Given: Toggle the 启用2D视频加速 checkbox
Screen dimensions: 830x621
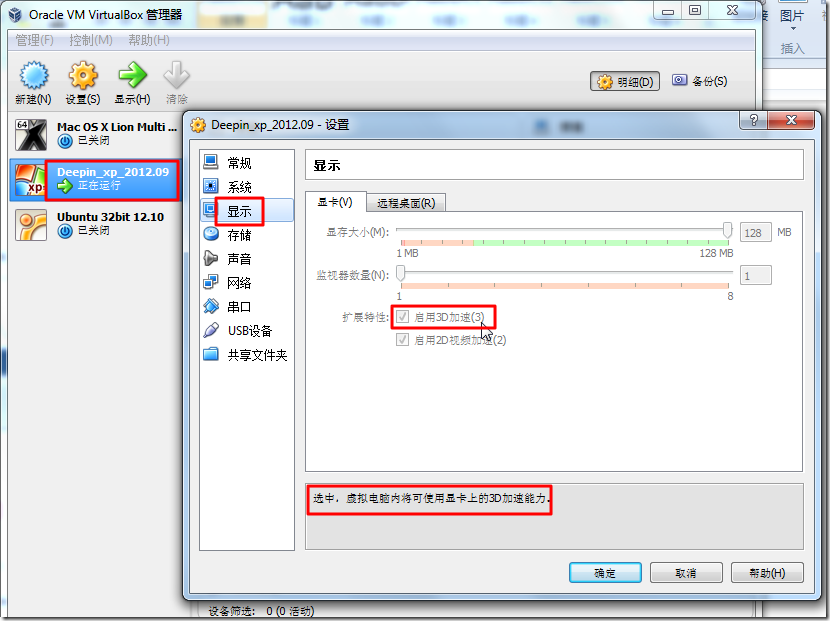Looking at the screenshot, I should tap(402, 339).
